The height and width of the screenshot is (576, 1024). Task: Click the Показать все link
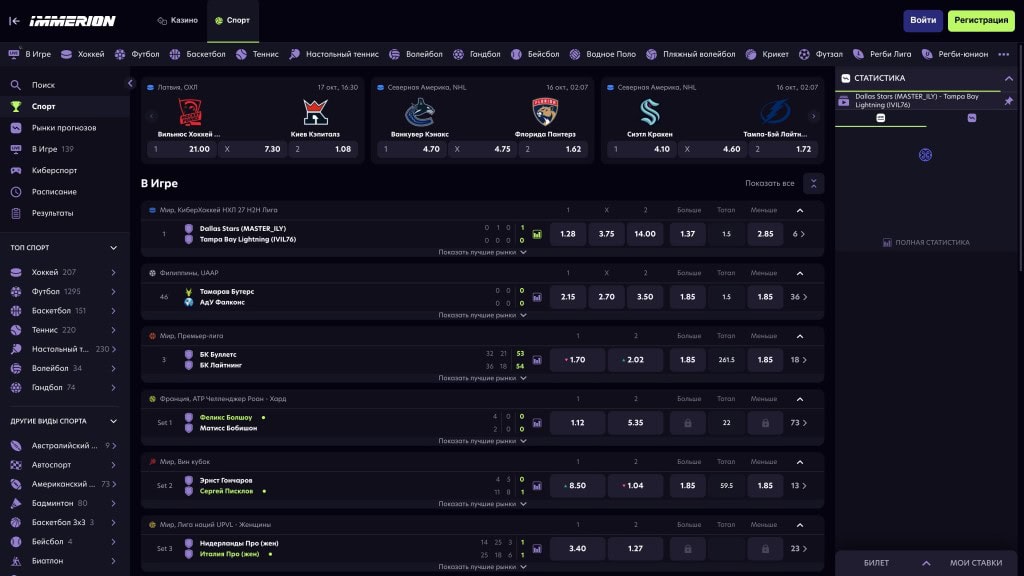click(769, 184)
